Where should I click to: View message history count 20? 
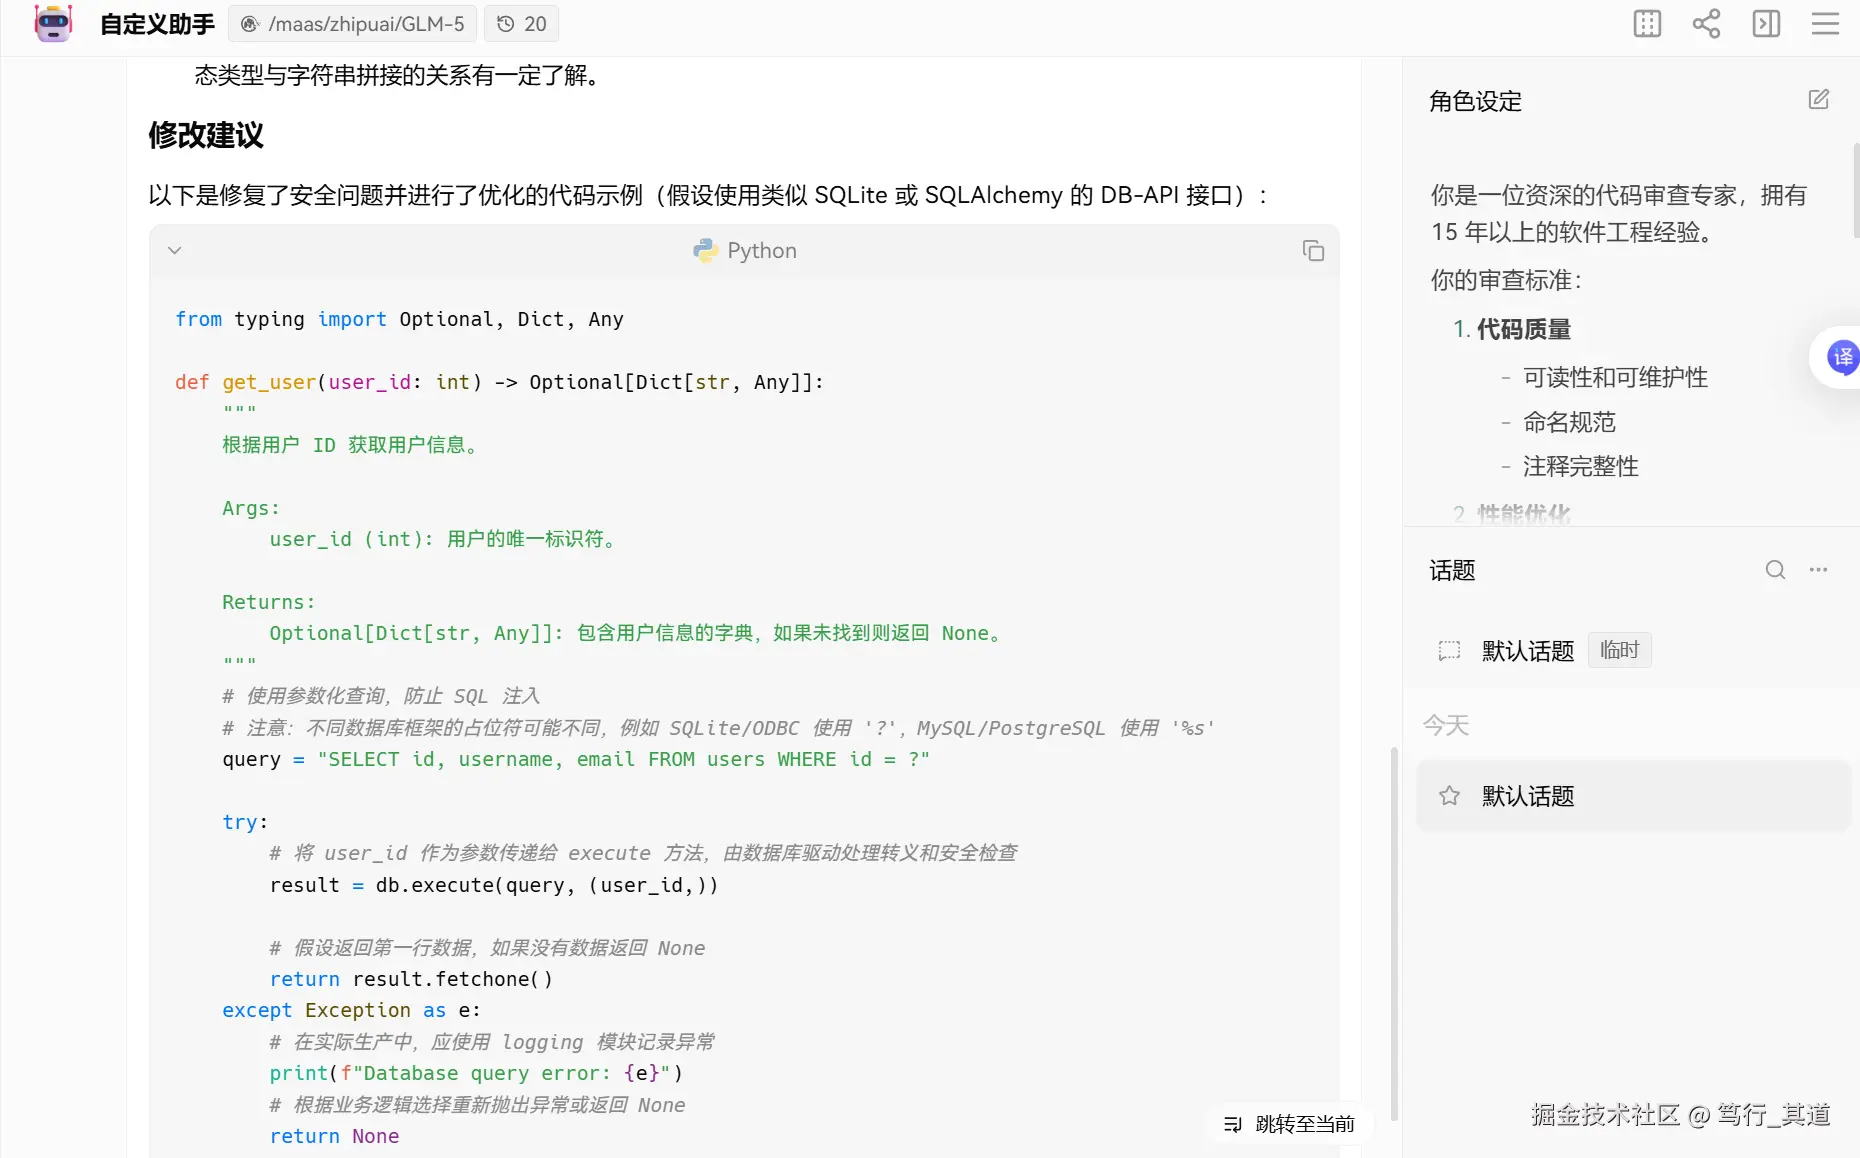point(520,23)
